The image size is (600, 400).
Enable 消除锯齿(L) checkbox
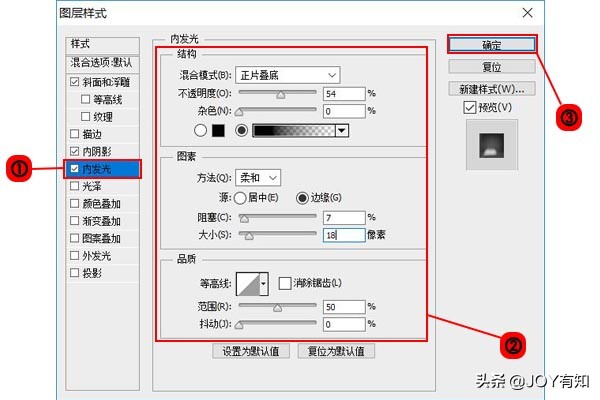coord(285,284)
